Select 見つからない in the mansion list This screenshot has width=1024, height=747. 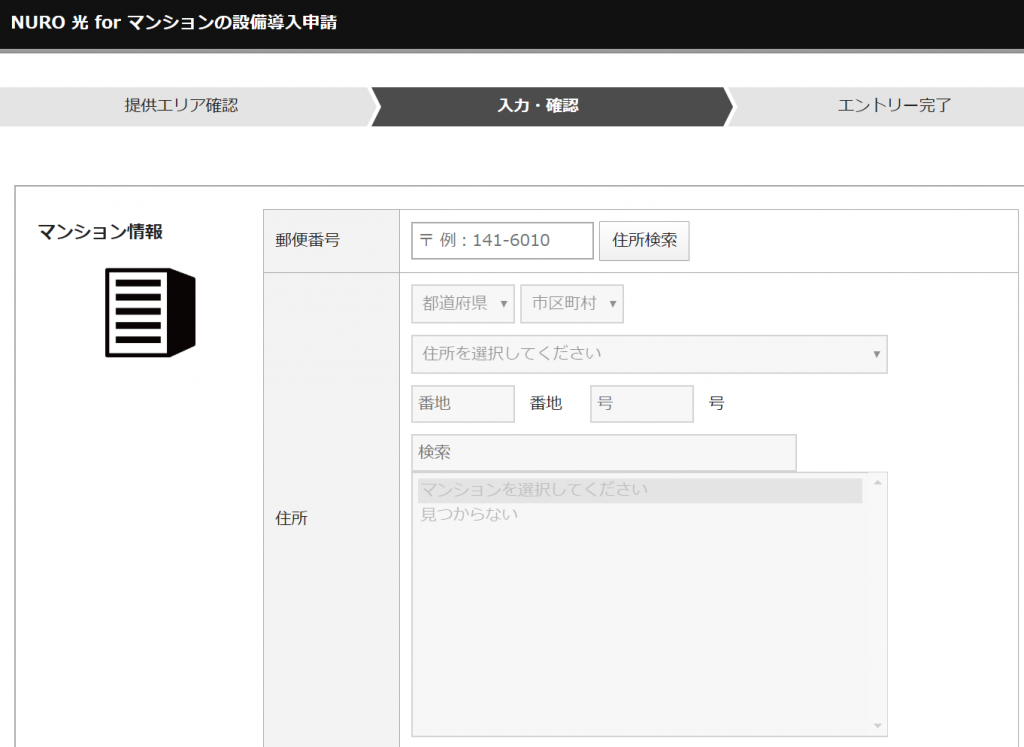pyautogui.click(x=470, y=515)
